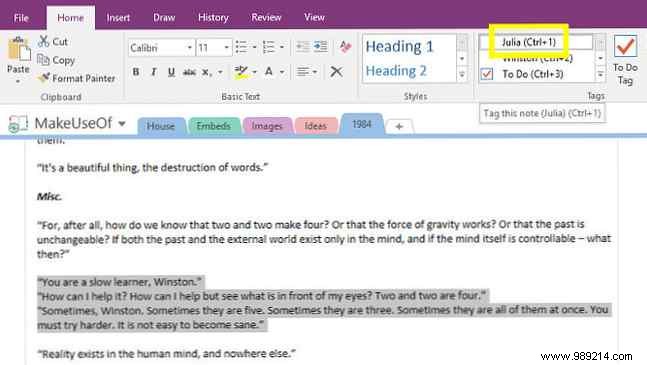
Task: Toggle strikethrough formatting
Action: [x=189, y=73]
